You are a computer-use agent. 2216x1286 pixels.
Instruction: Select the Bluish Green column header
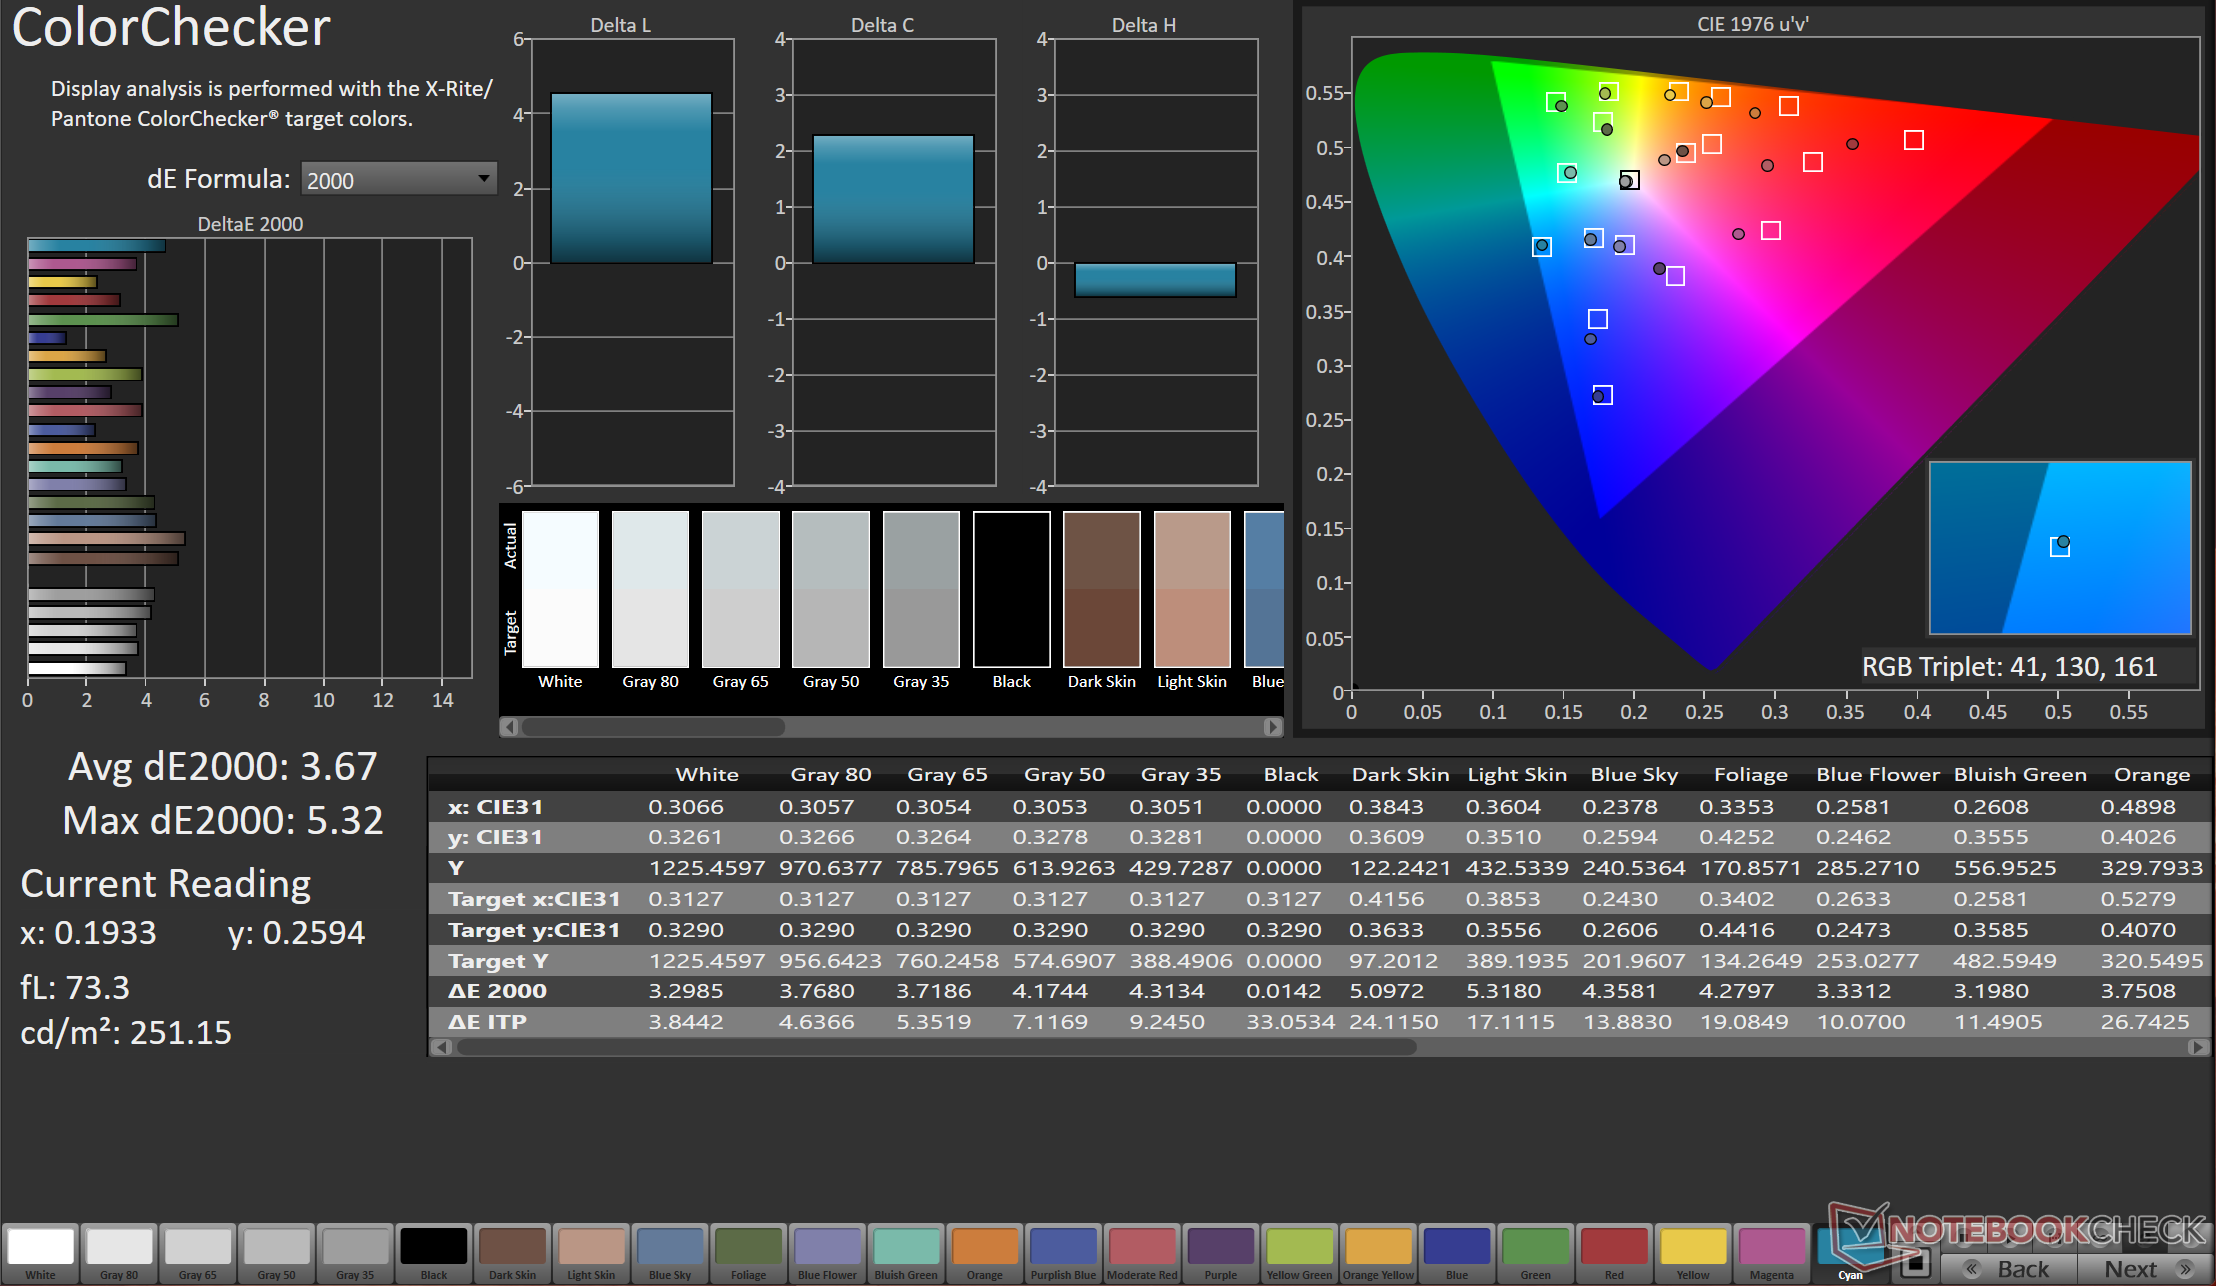coord(2020,774)
